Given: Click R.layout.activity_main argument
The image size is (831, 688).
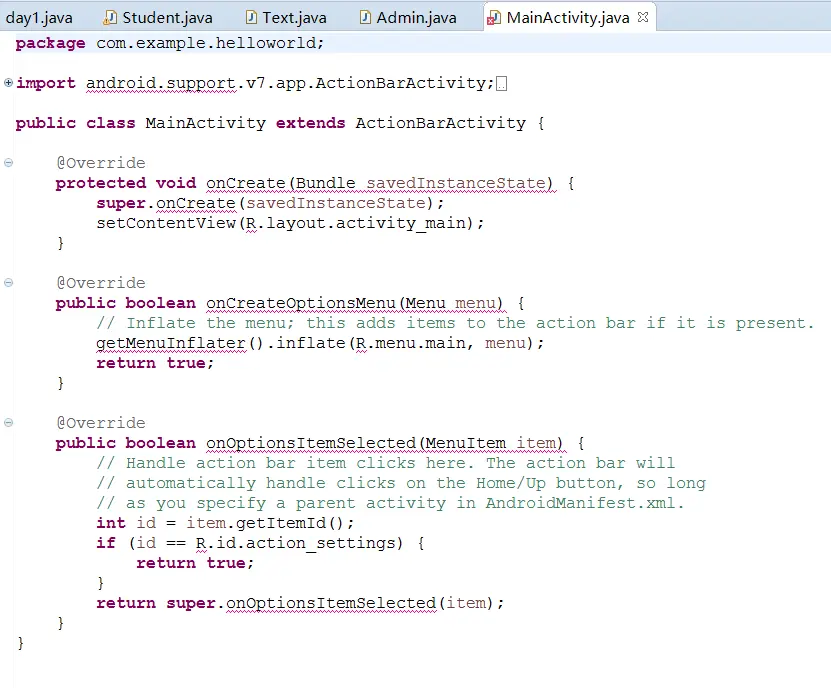Looking at the screenshot, I should (x=358, y=223).
